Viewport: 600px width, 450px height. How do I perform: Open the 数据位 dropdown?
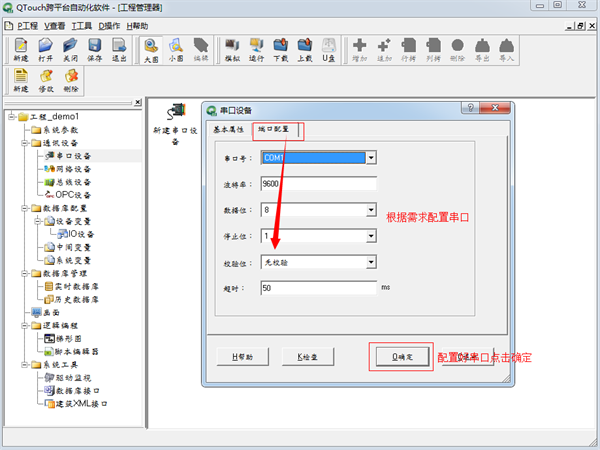[370, 210]
